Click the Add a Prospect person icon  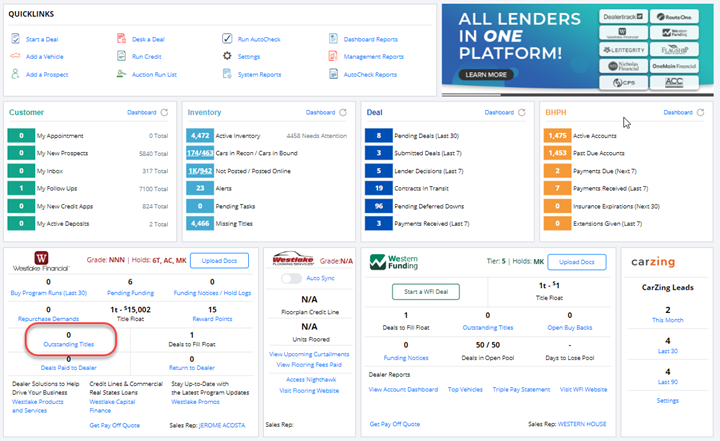pos(16,74)
